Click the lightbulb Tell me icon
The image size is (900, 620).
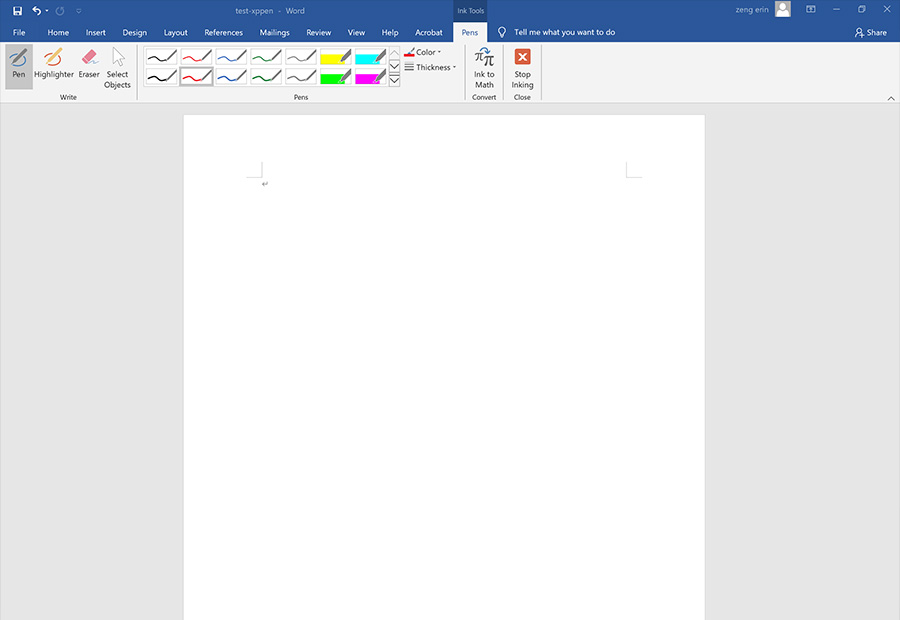coord(502,33)
